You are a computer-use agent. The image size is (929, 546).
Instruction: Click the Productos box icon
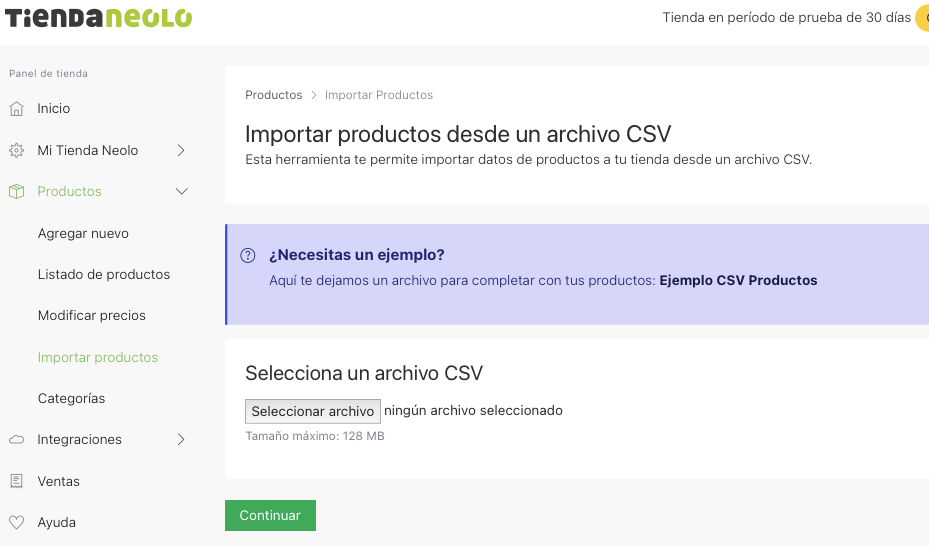[16, 192]
